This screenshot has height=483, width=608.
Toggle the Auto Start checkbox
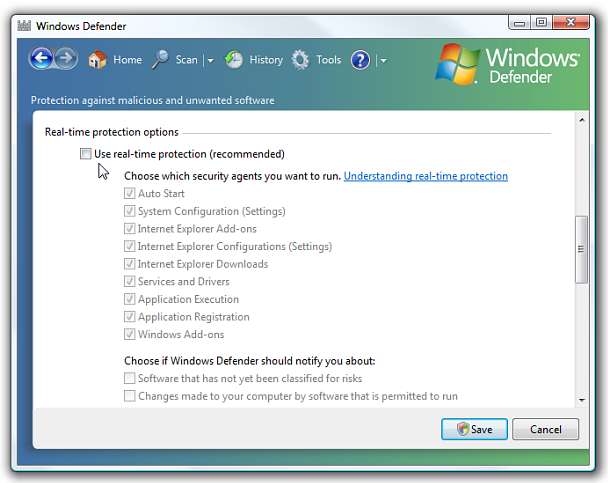(x=130, y=193)
